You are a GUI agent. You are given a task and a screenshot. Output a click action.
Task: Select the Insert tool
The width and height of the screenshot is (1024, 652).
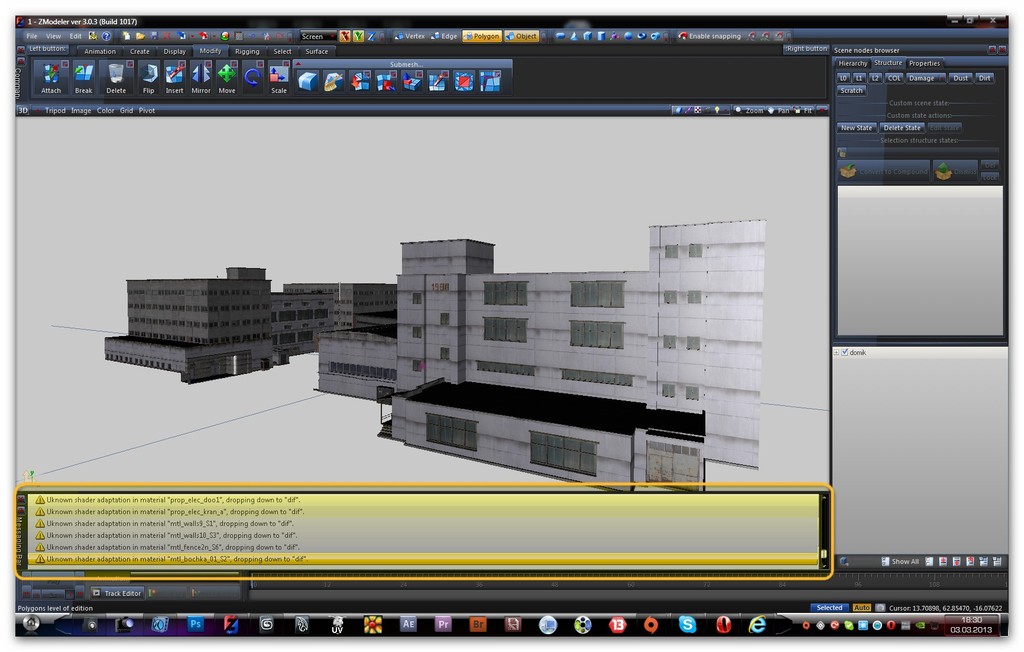[174, 75]
